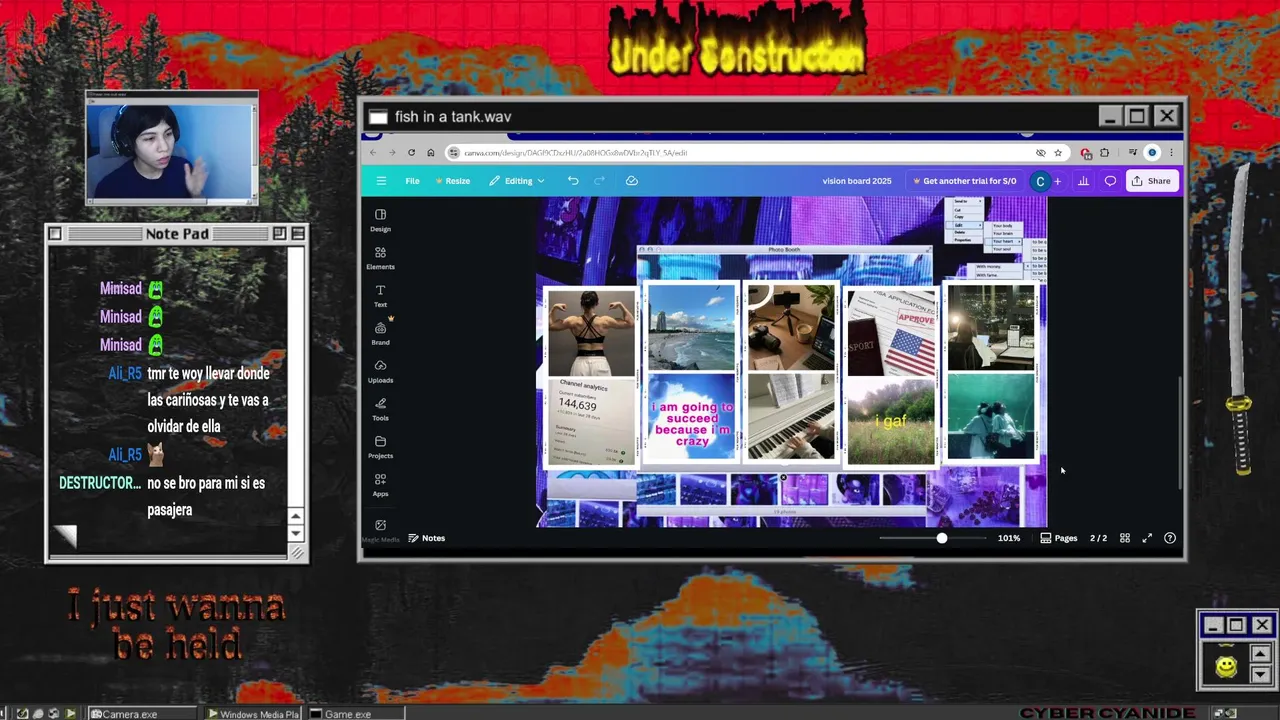Open the Comments speech bubble icon
The width and height of the screenshot is (1280, 720).
1110,181
